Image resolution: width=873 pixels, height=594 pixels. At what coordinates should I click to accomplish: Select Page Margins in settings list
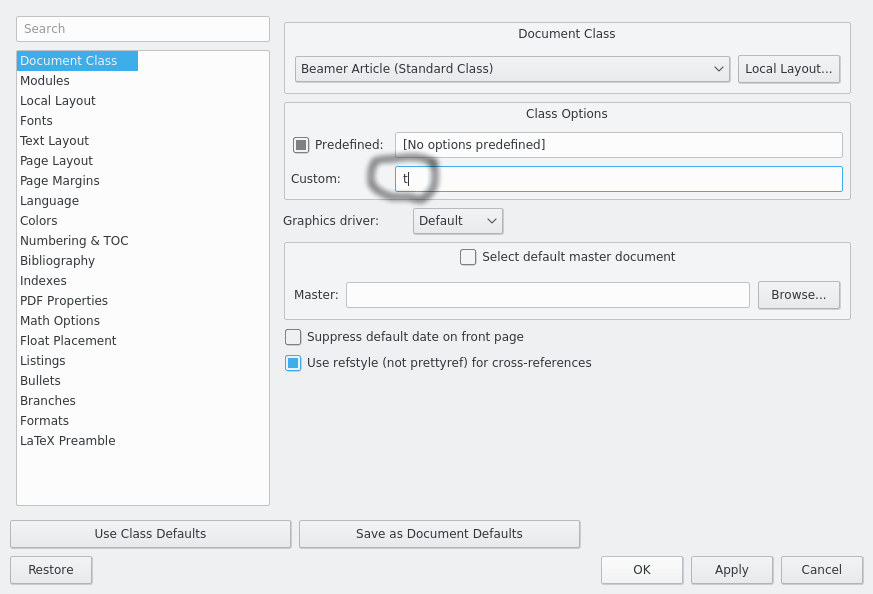click(60, 181)
